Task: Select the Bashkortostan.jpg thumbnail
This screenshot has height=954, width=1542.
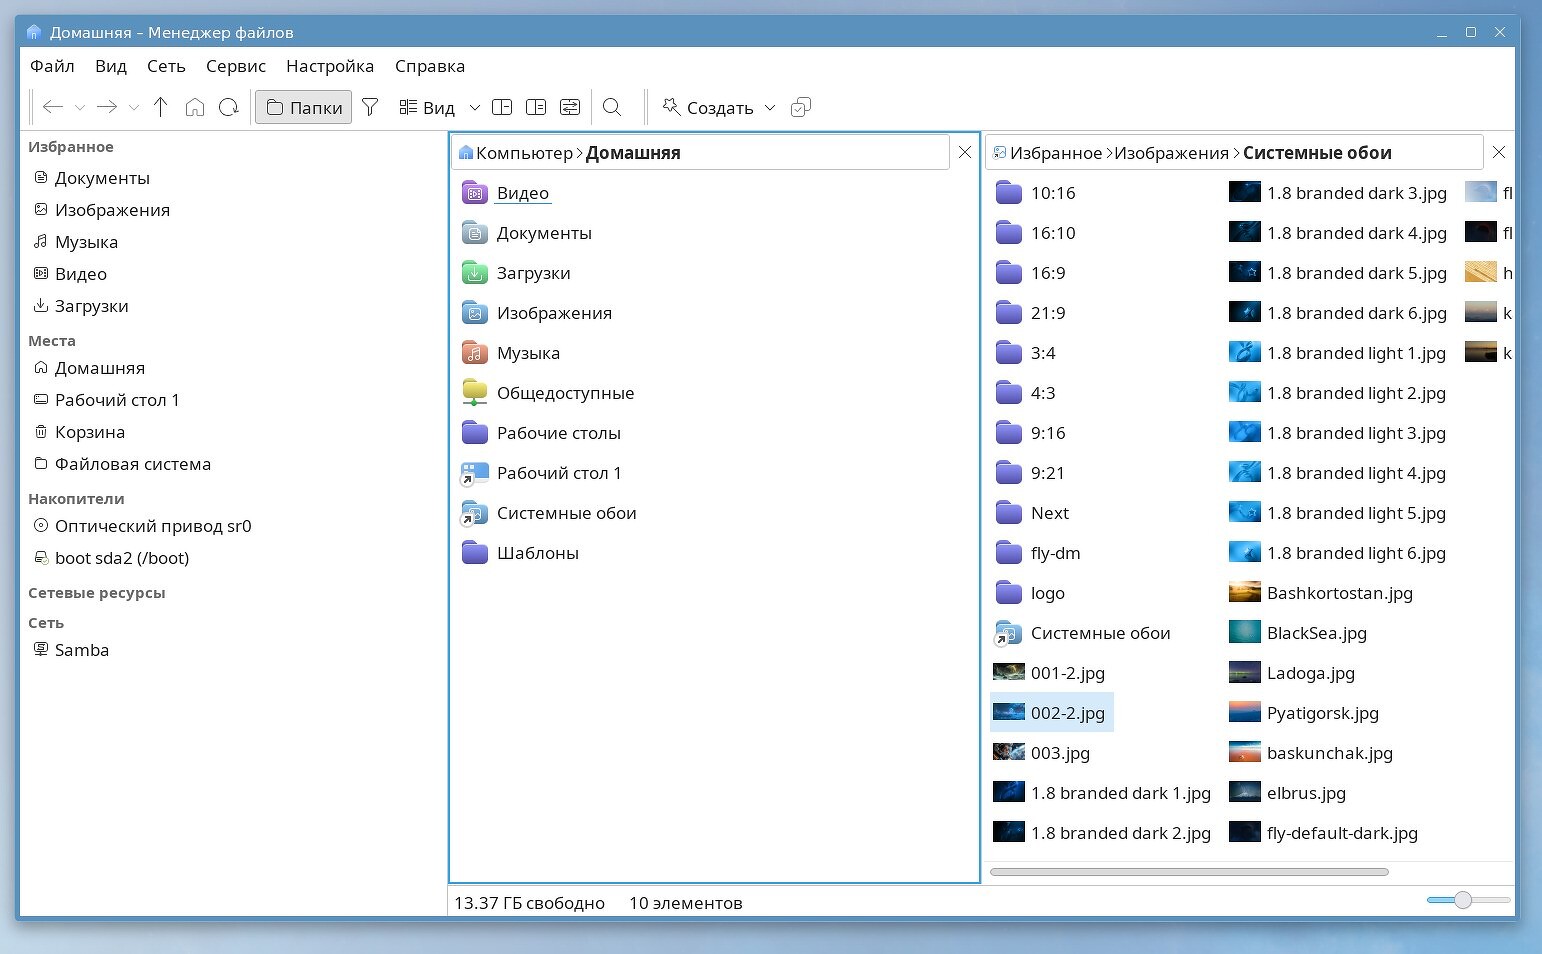Action: 1245,592
